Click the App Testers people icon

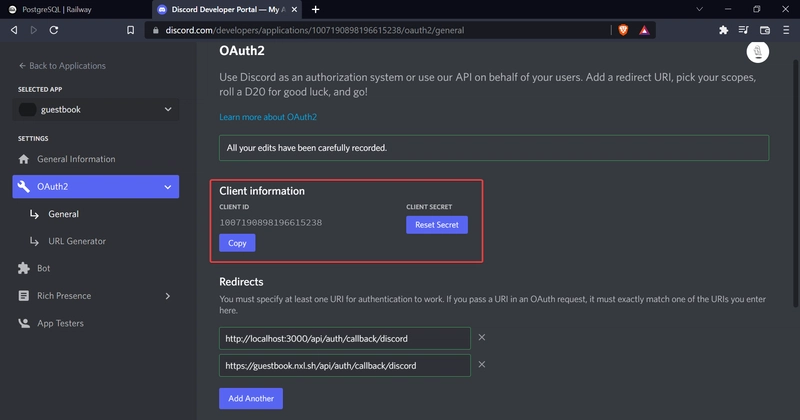(x=23, y=323)
